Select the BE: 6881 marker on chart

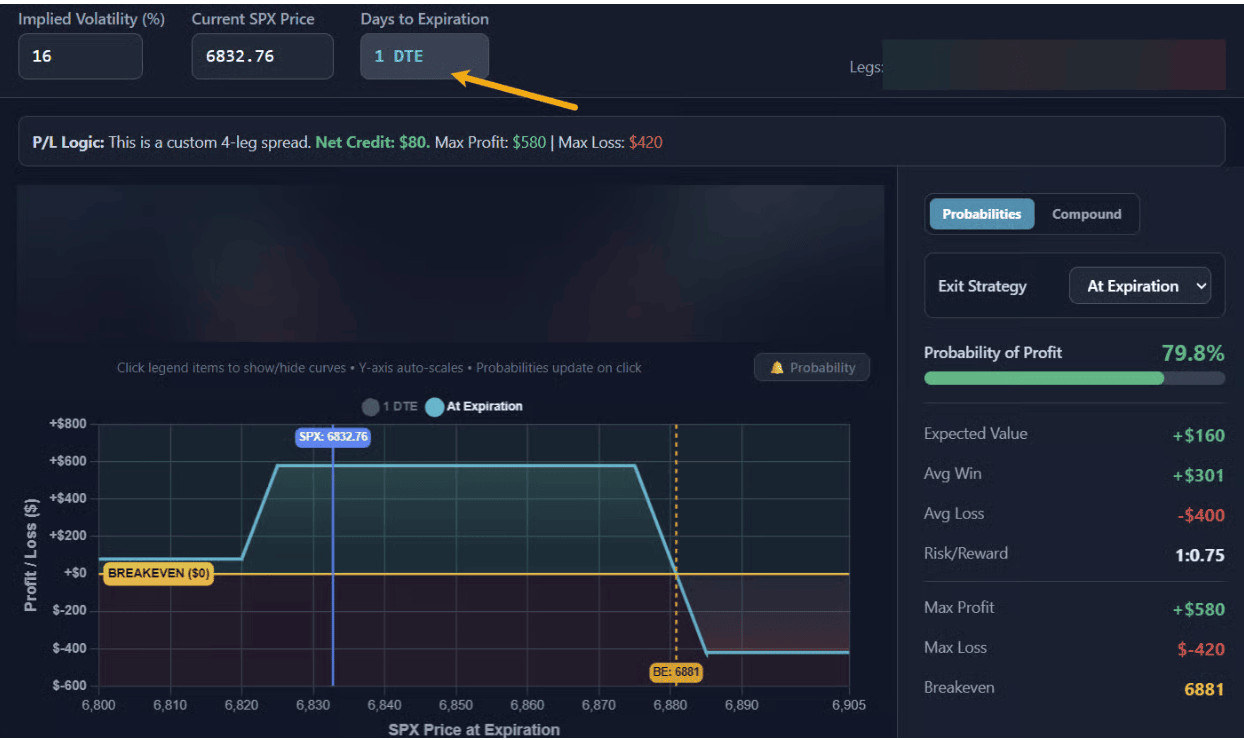(675, 672)
